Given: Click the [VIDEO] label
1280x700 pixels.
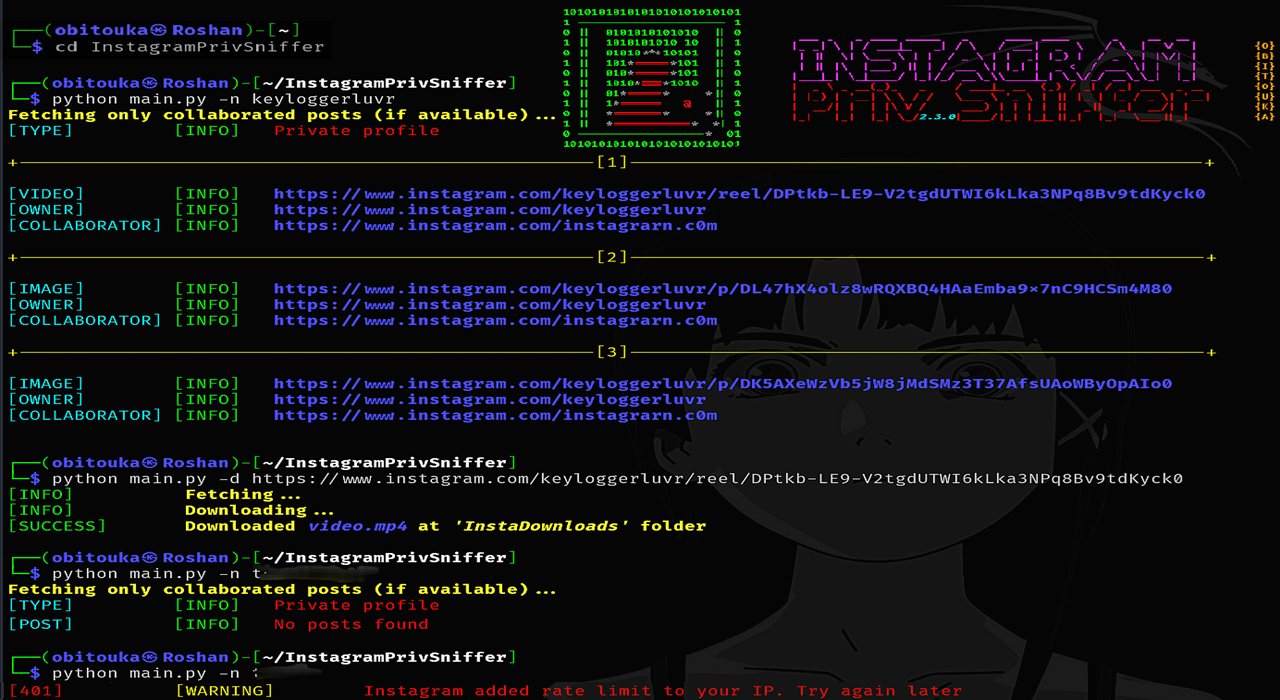Looking at the screenshot, I should 46,194.
